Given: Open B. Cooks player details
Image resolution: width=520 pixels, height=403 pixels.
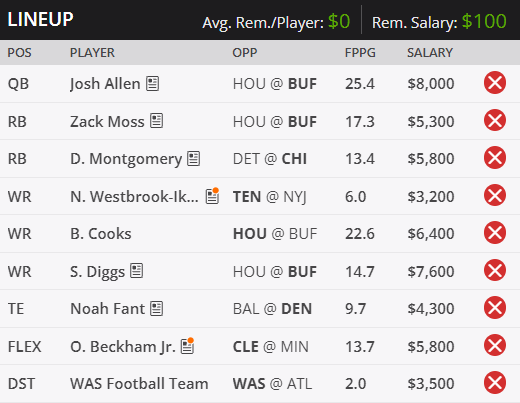Looking at the screenshot, I should tap(101, 234).
